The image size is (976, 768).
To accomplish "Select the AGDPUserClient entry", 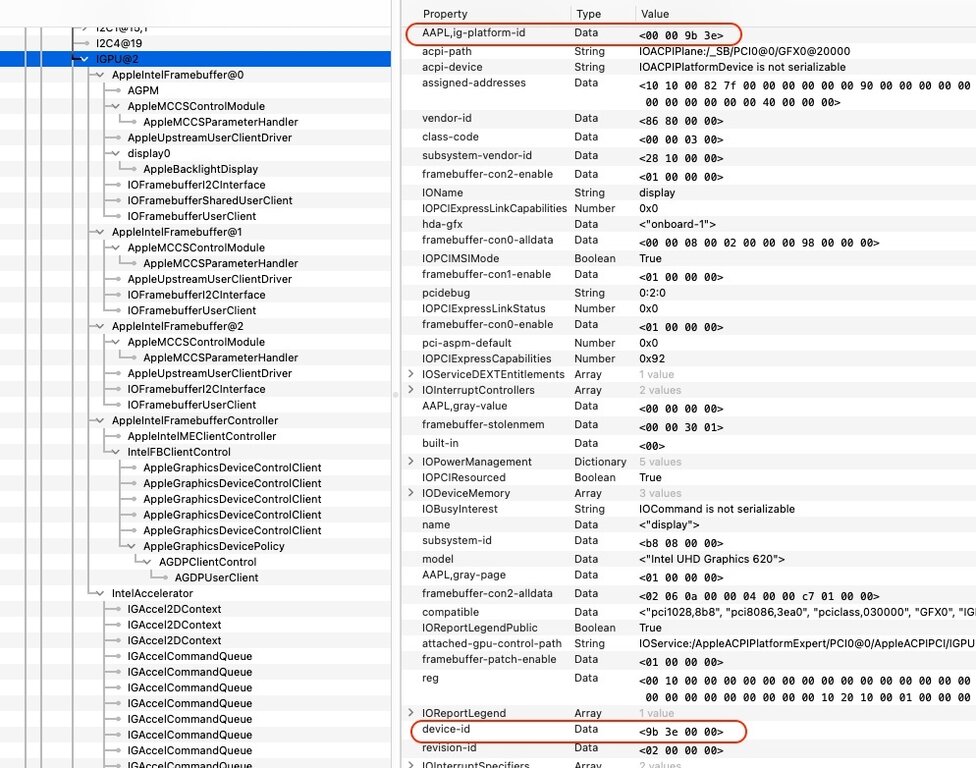I will click(217, 578).
